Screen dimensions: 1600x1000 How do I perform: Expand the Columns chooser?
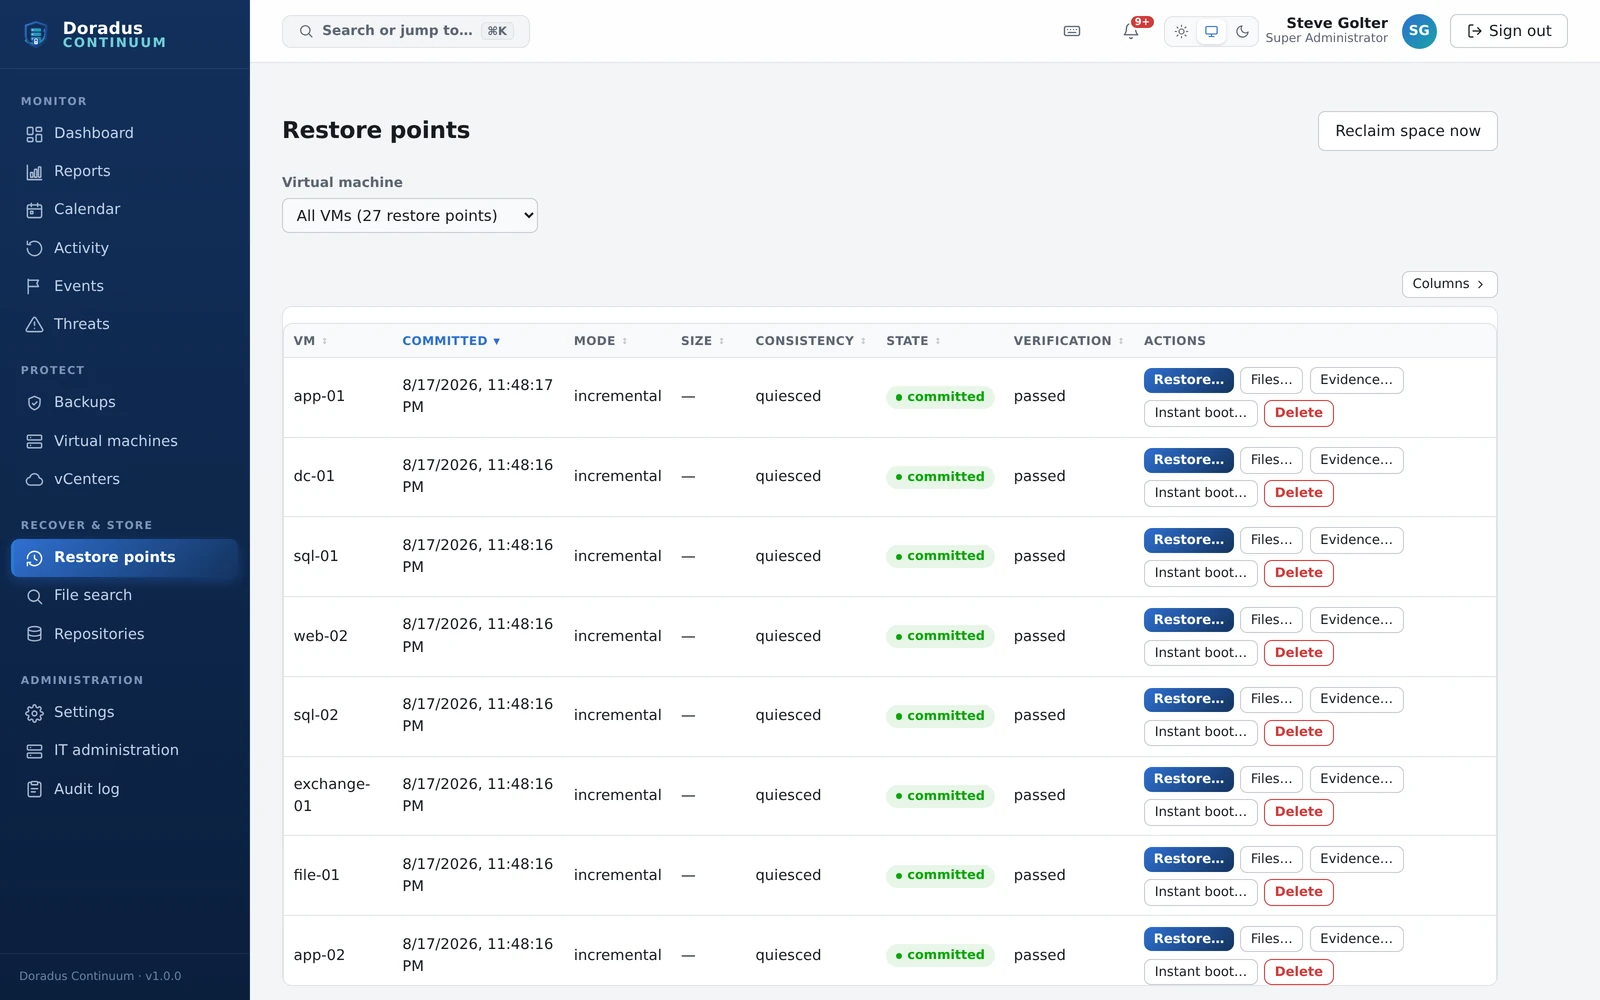pos(1449,284)
